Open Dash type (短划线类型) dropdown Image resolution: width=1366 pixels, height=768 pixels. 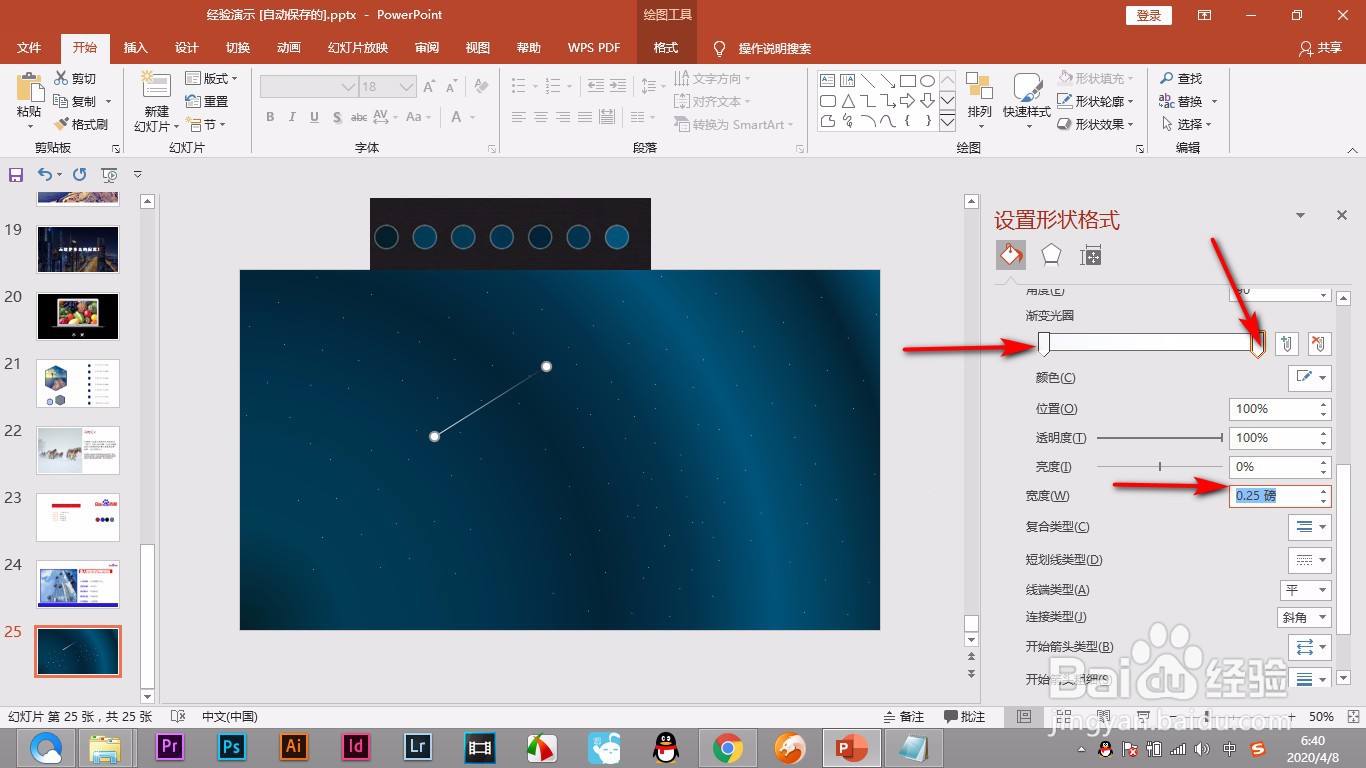[x=1309, y=559]
